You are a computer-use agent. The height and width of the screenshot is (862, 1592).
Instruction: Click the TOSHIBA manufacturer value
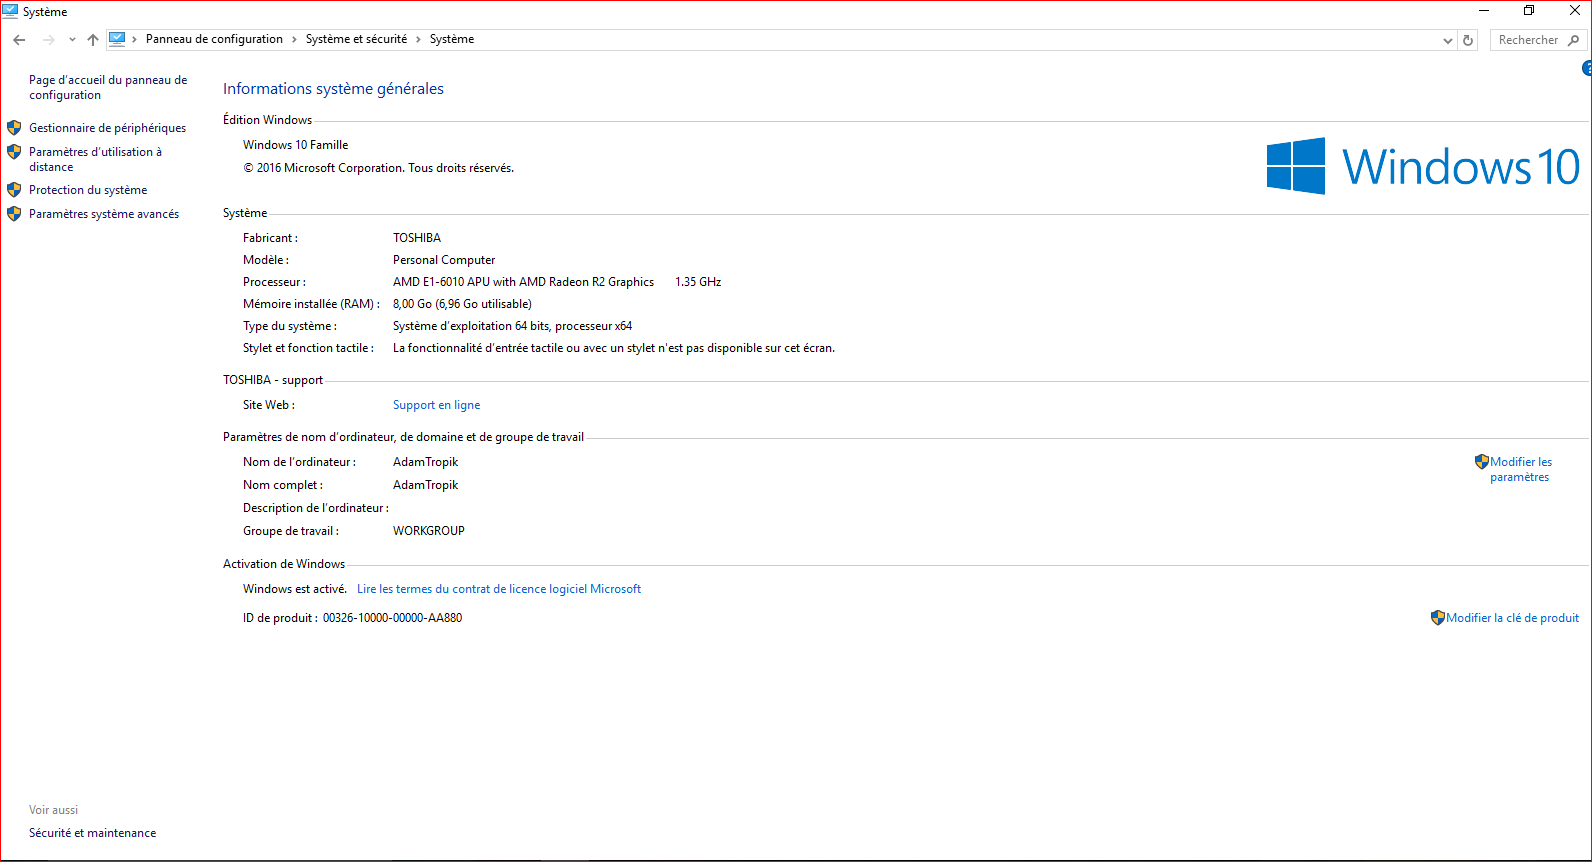point(417,238)
